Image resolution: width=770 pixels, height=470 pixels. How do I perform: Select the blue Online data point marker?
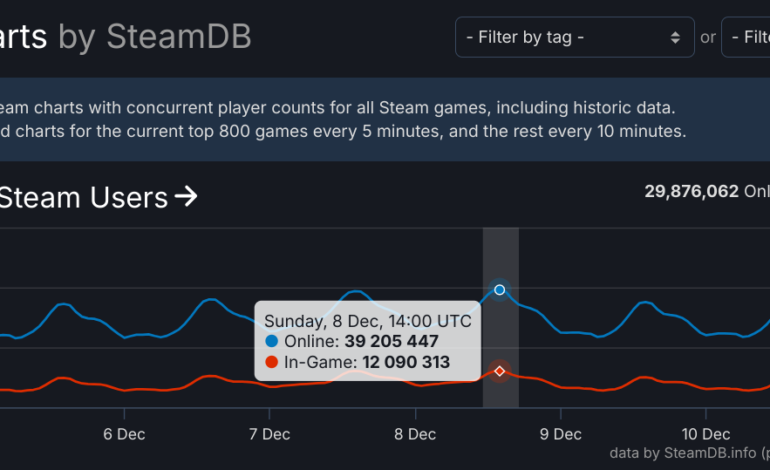(500, 290)
